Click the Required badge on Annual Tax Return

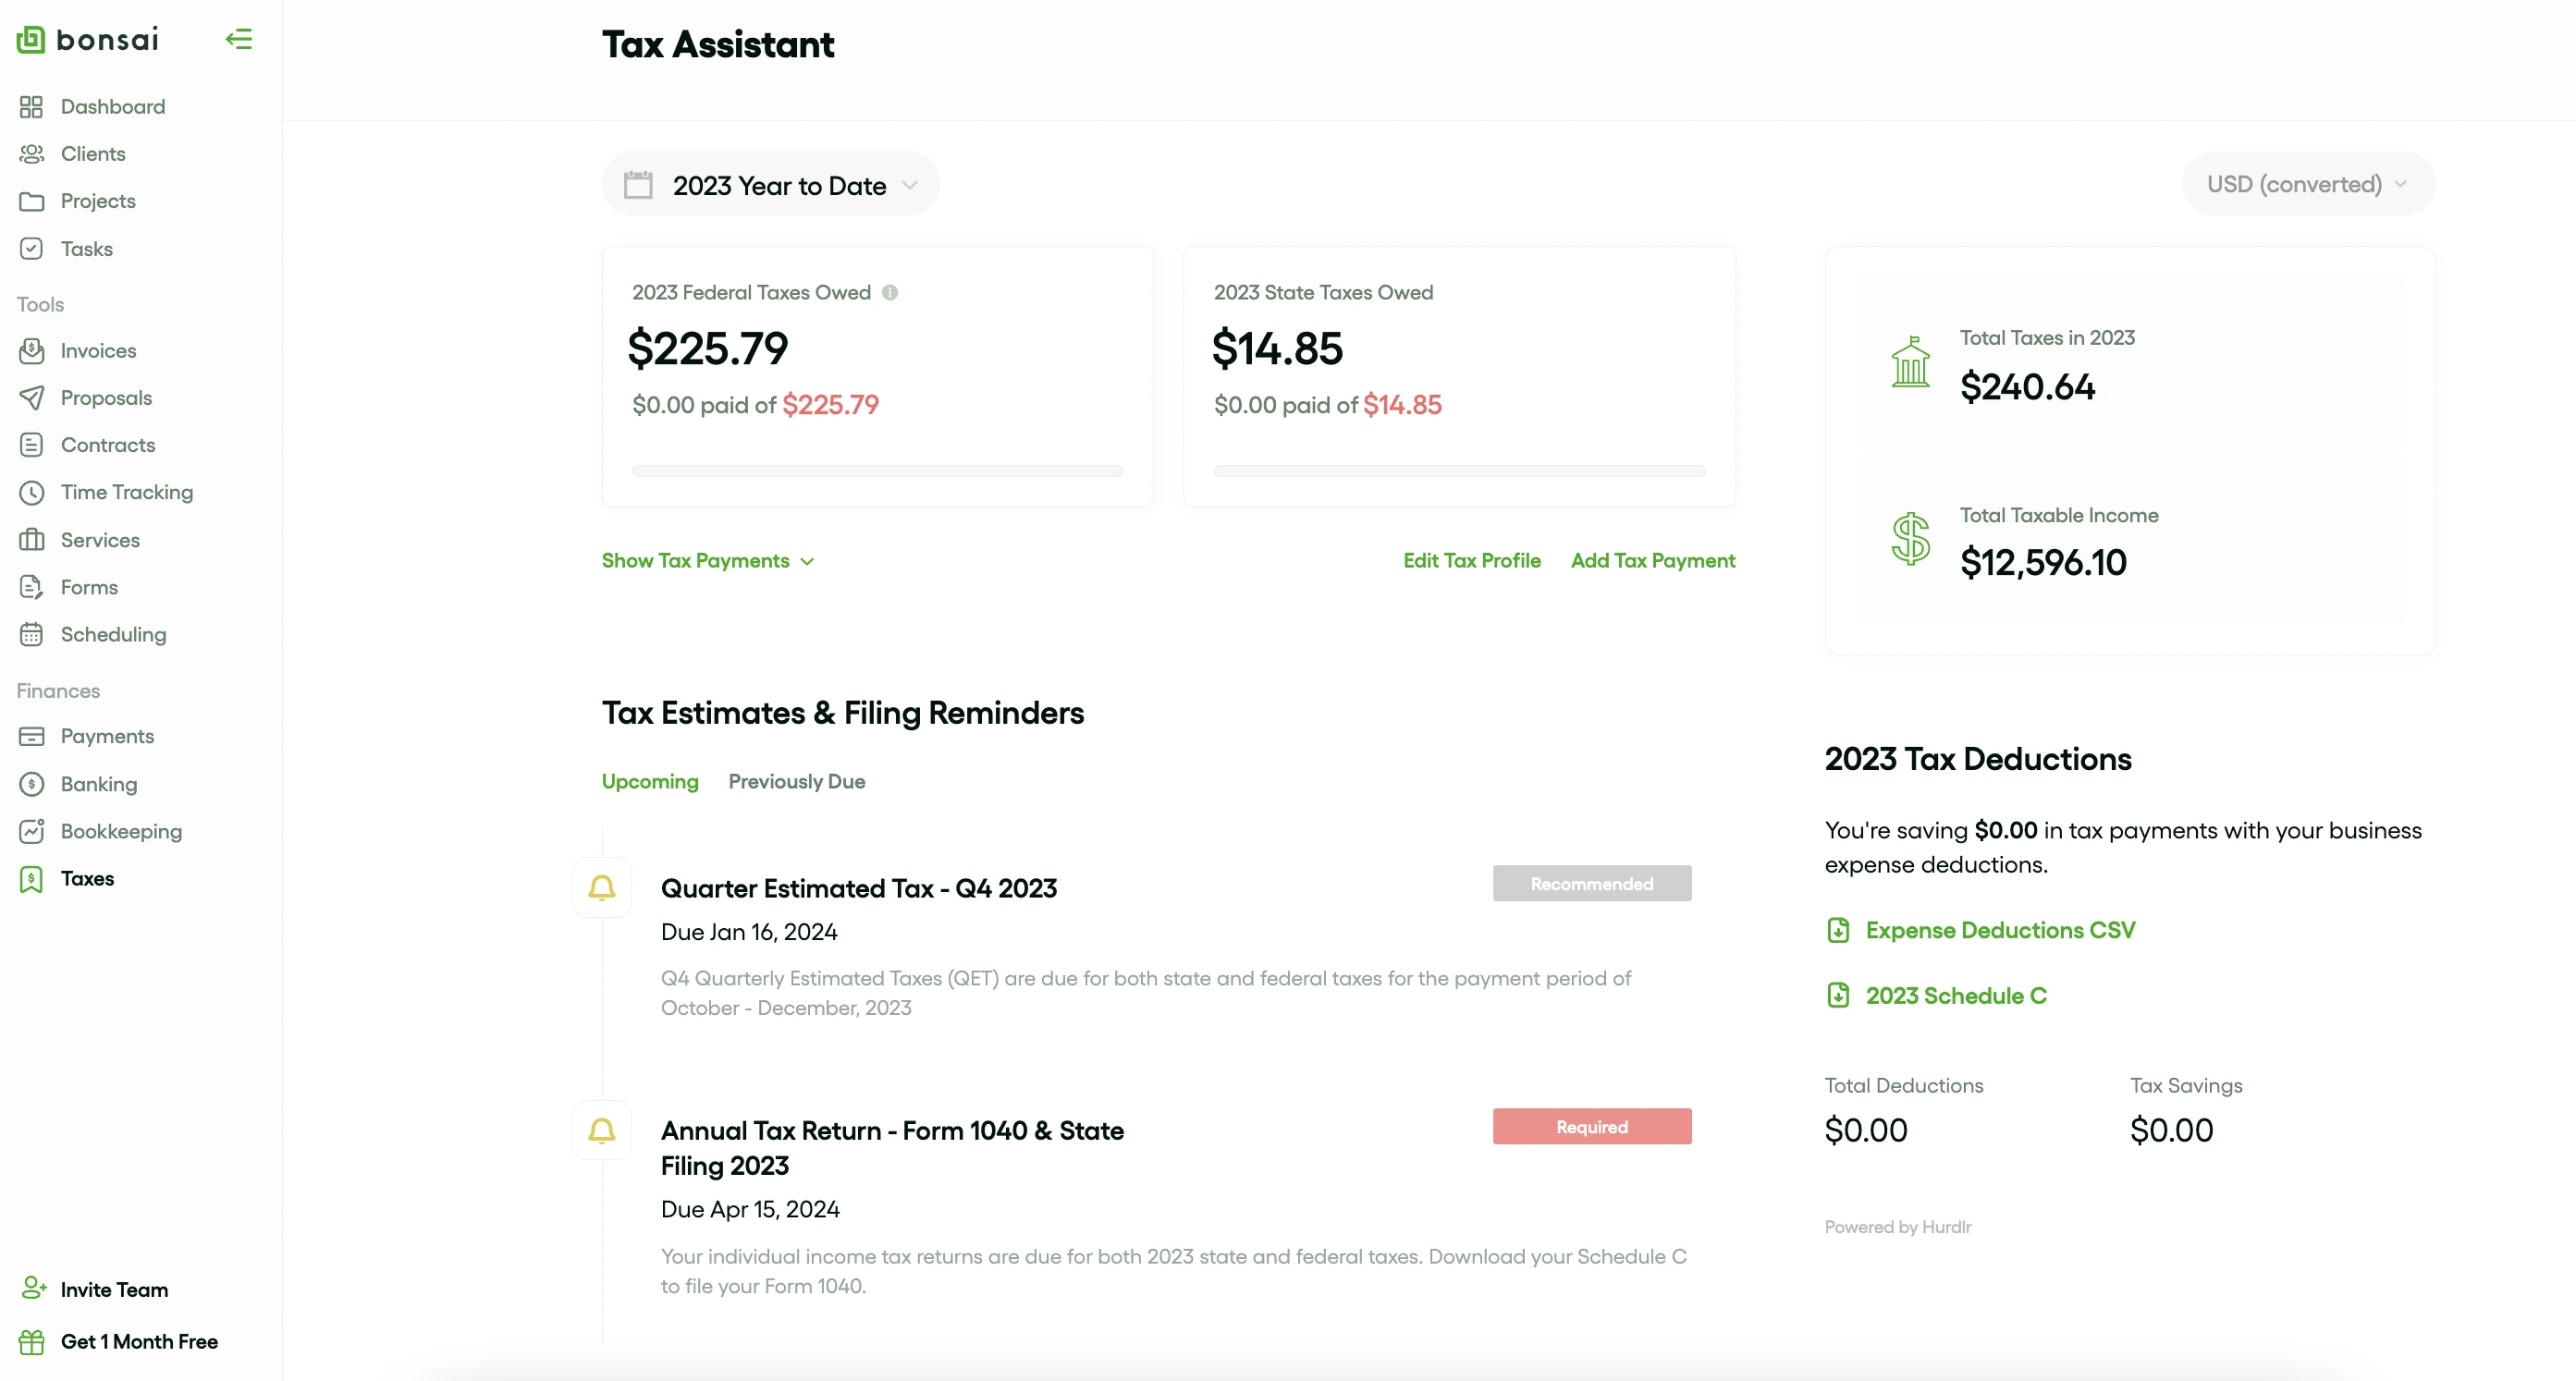pos(1591,1127)
